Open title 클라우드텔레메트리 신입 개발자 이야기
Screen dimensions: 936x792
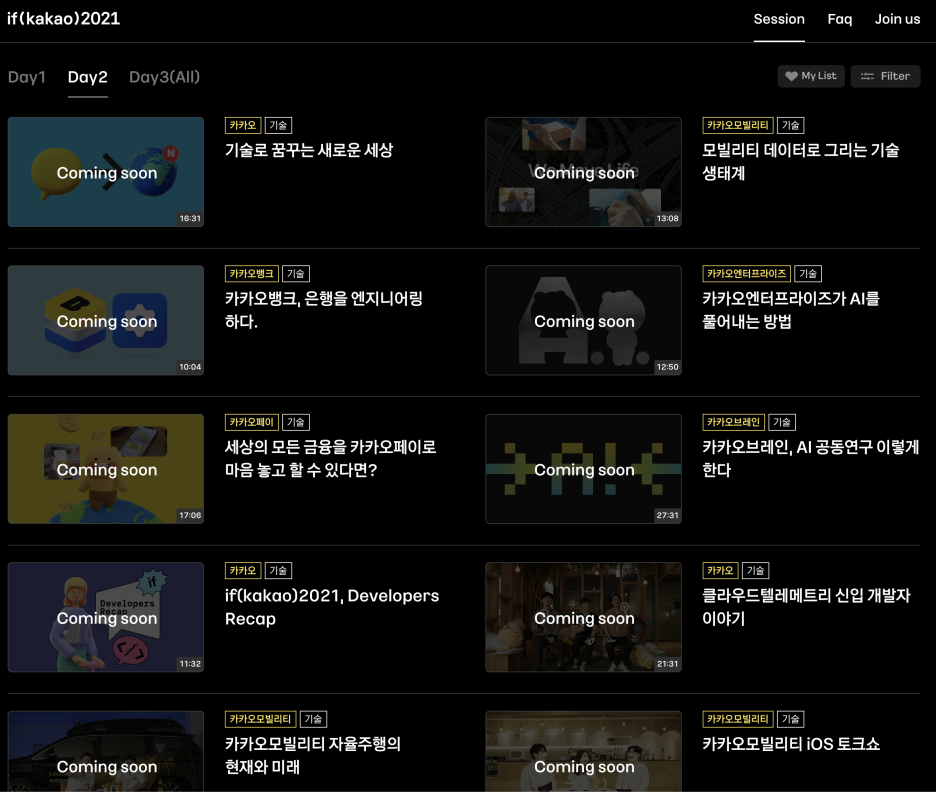click(806, 607)
